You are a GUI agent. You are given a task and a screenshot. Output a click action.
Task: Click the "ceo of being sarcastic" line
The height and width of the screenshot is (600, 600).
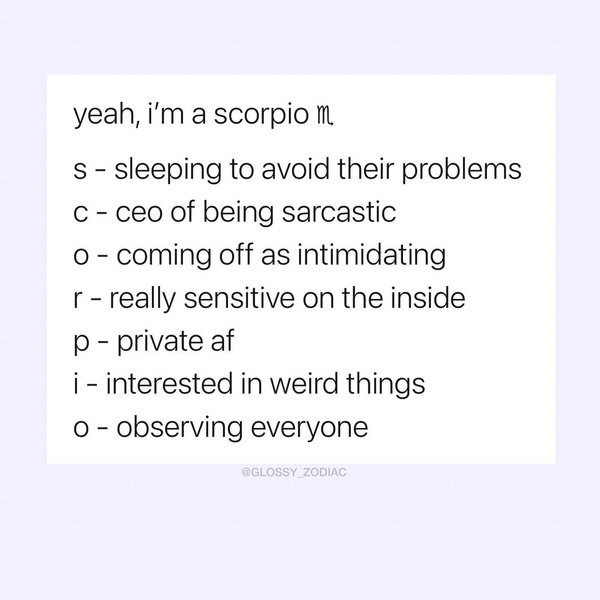point(230,213)
